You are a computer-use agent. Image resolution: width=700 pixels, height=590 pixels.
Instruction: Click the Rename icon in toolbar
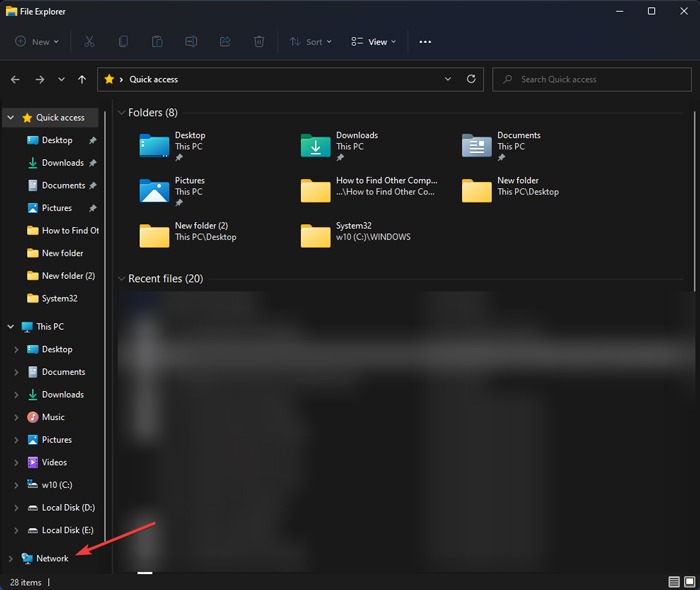[191, 42]
